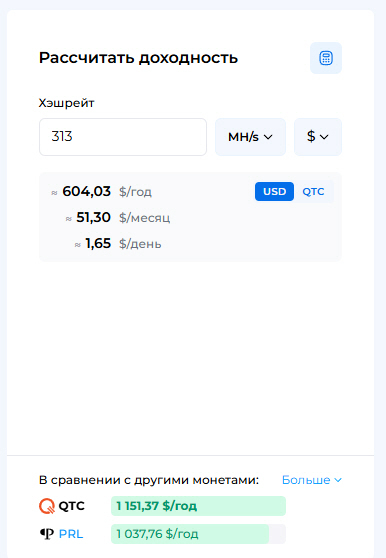Click the QTC coin logo
The height and width of the screenshot is (558, 386).
[47, 506]
